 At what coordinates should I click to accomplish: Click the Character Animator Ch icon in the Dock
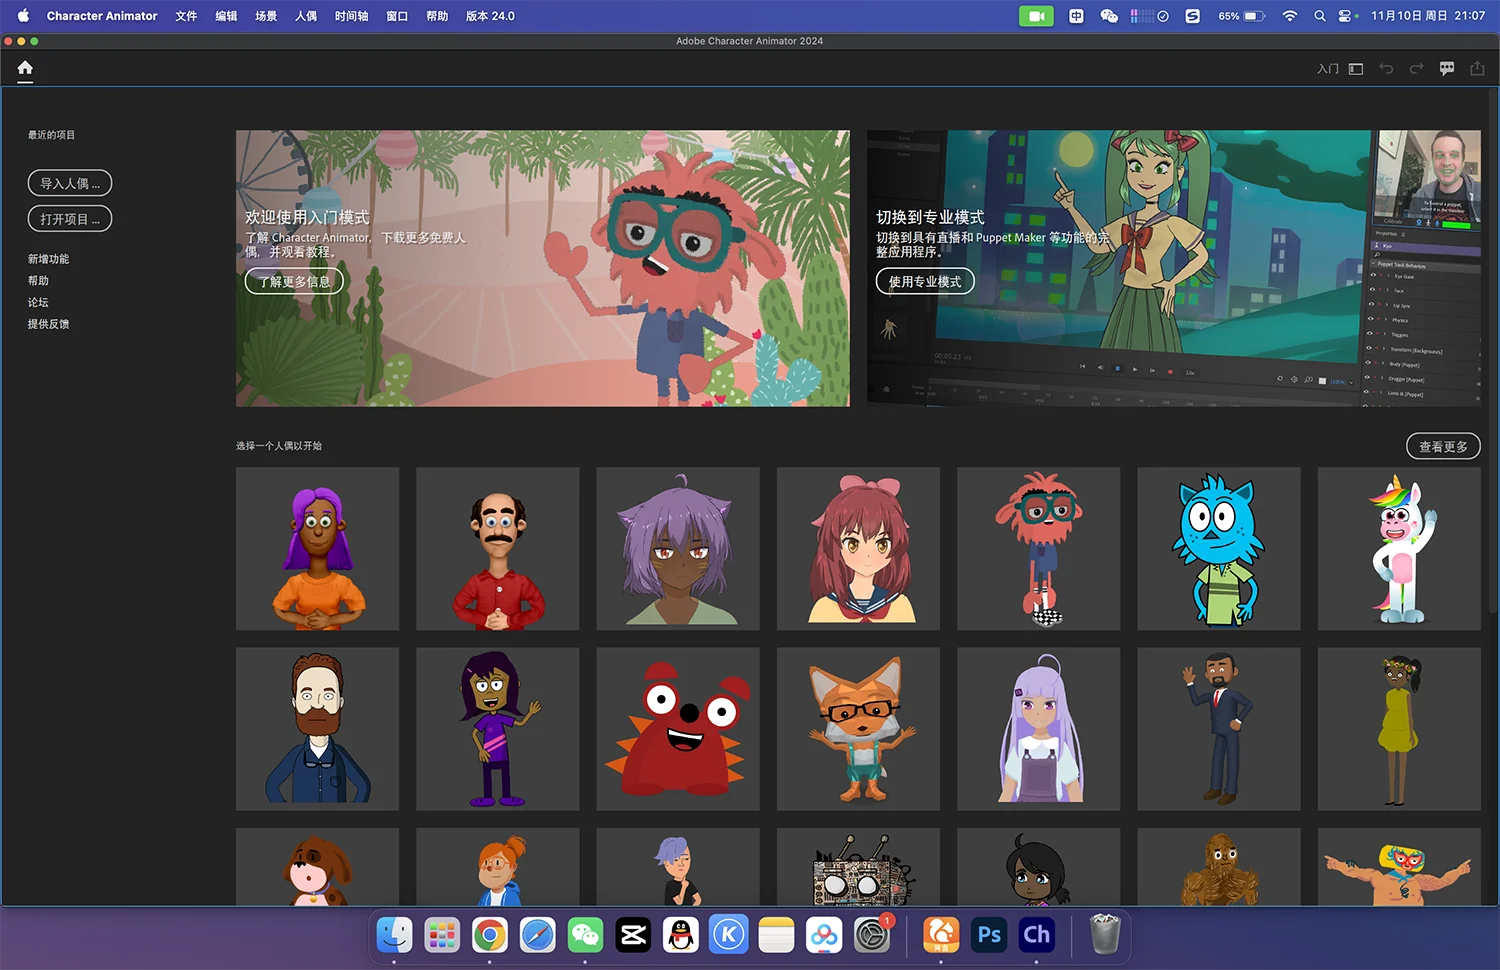pyautogui.click(x=1037, y=935)
